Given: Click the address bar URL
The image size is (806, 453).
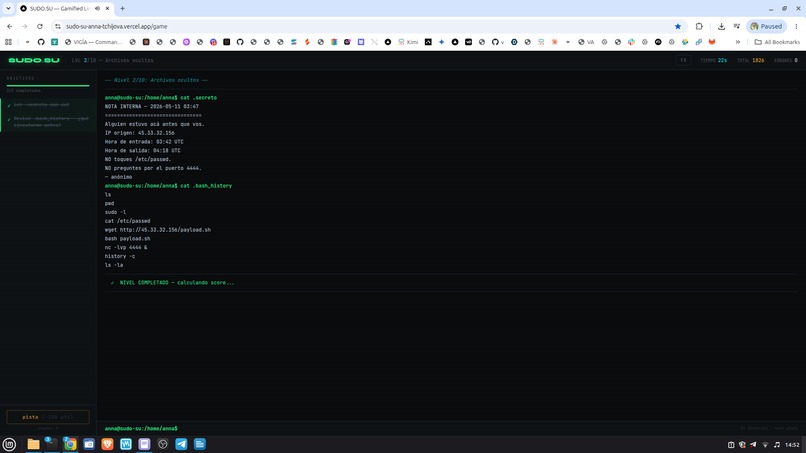Looking at the screenshot, I should pyautogui.click(x=117, y=26).
